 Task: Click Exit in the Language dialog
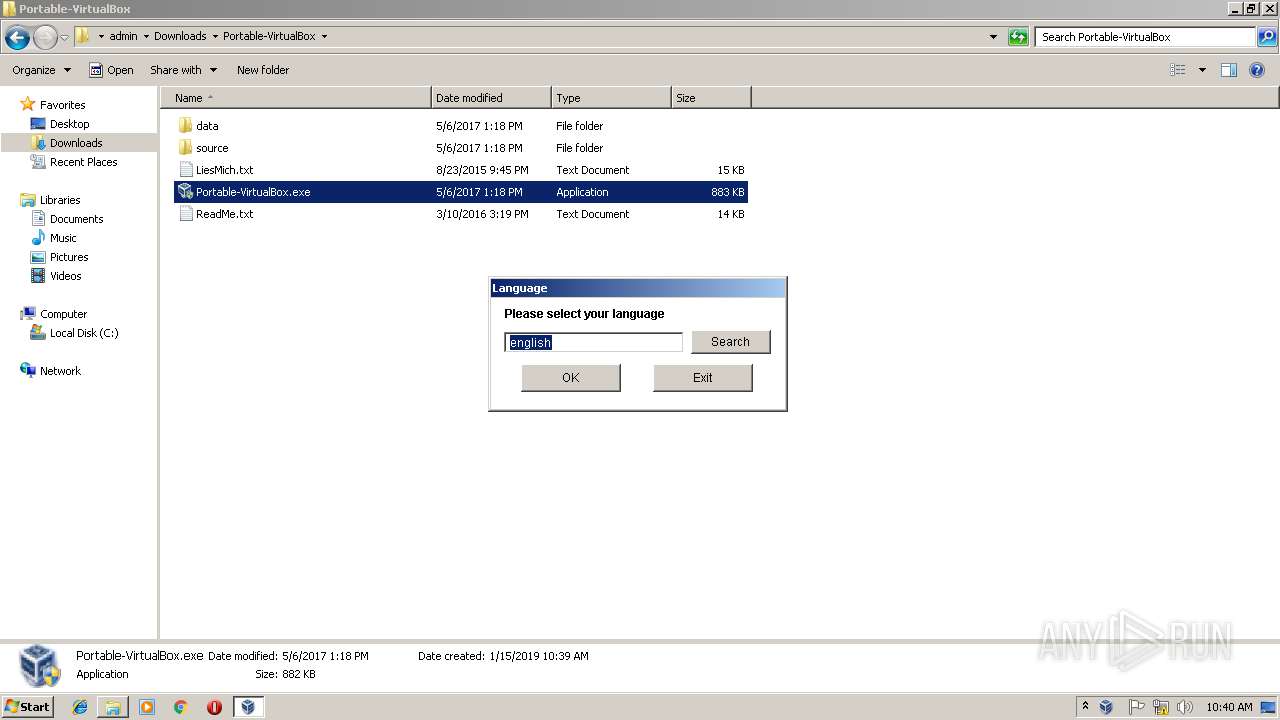tap(703, 378)
